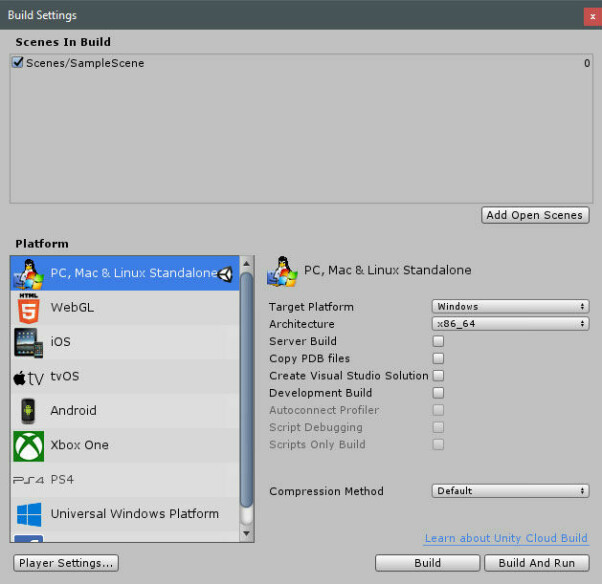Click the large platform icon in settings header
Image resolution: width=602 pixels, height=584 pixels.
click(282, 271)
